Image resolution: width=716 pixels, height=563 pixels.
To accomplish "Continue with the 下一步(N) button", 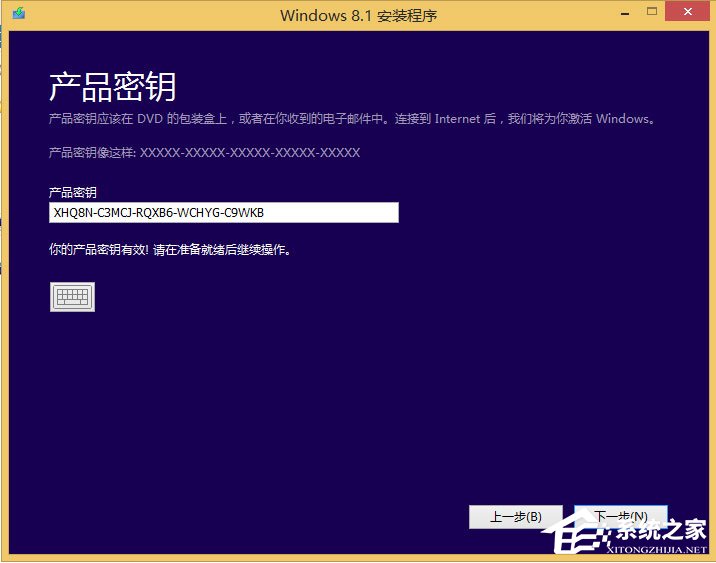I will coord(621,516).
